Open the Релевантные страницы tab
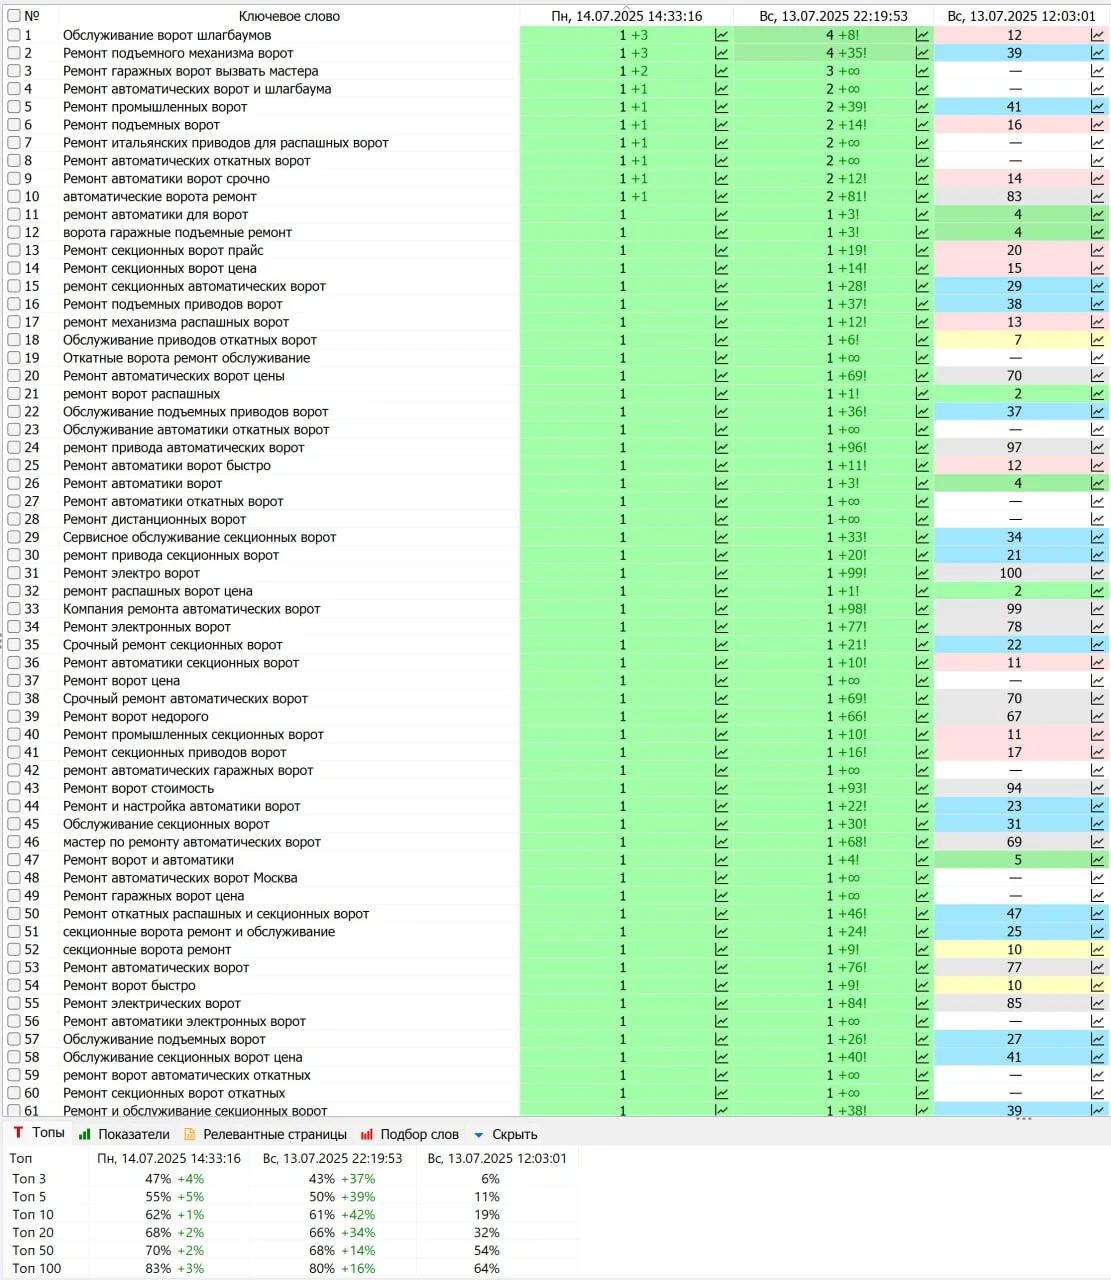1111x1280 pixels. (265, 1134)
